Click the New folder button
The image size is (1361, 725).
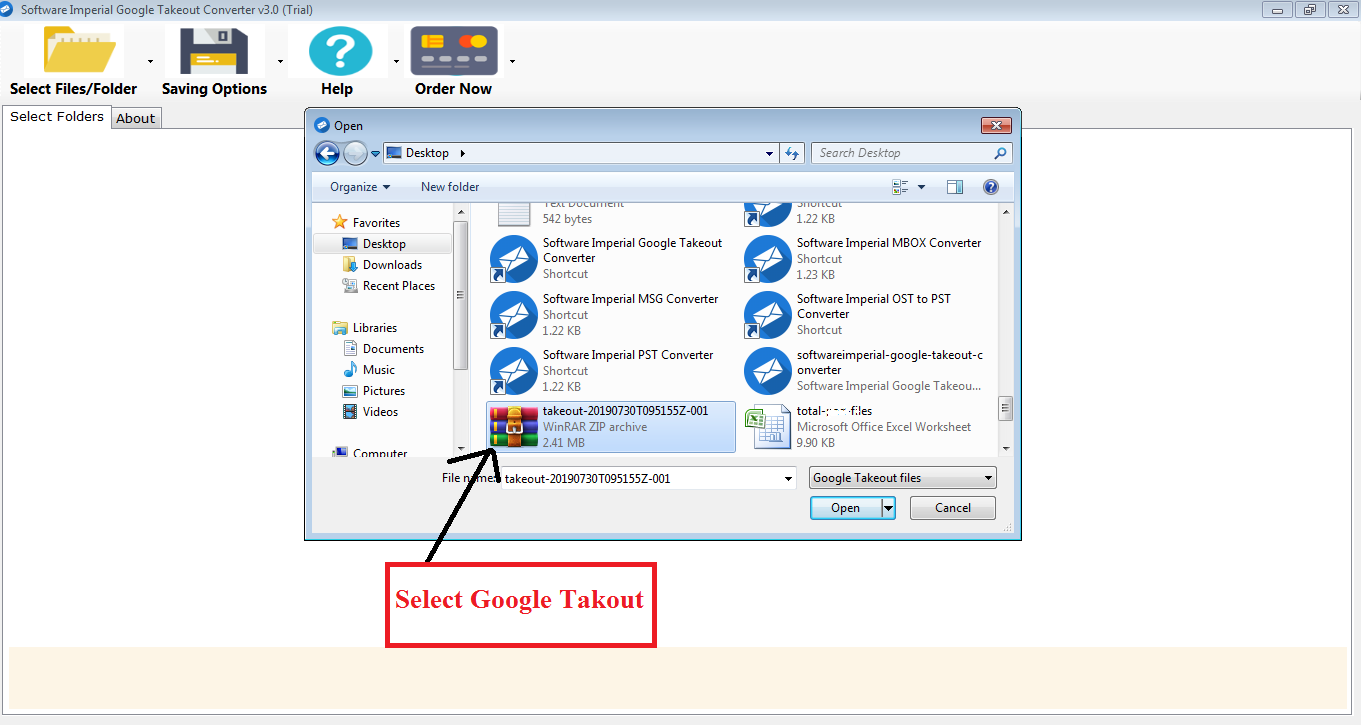(x=450, y=187)
